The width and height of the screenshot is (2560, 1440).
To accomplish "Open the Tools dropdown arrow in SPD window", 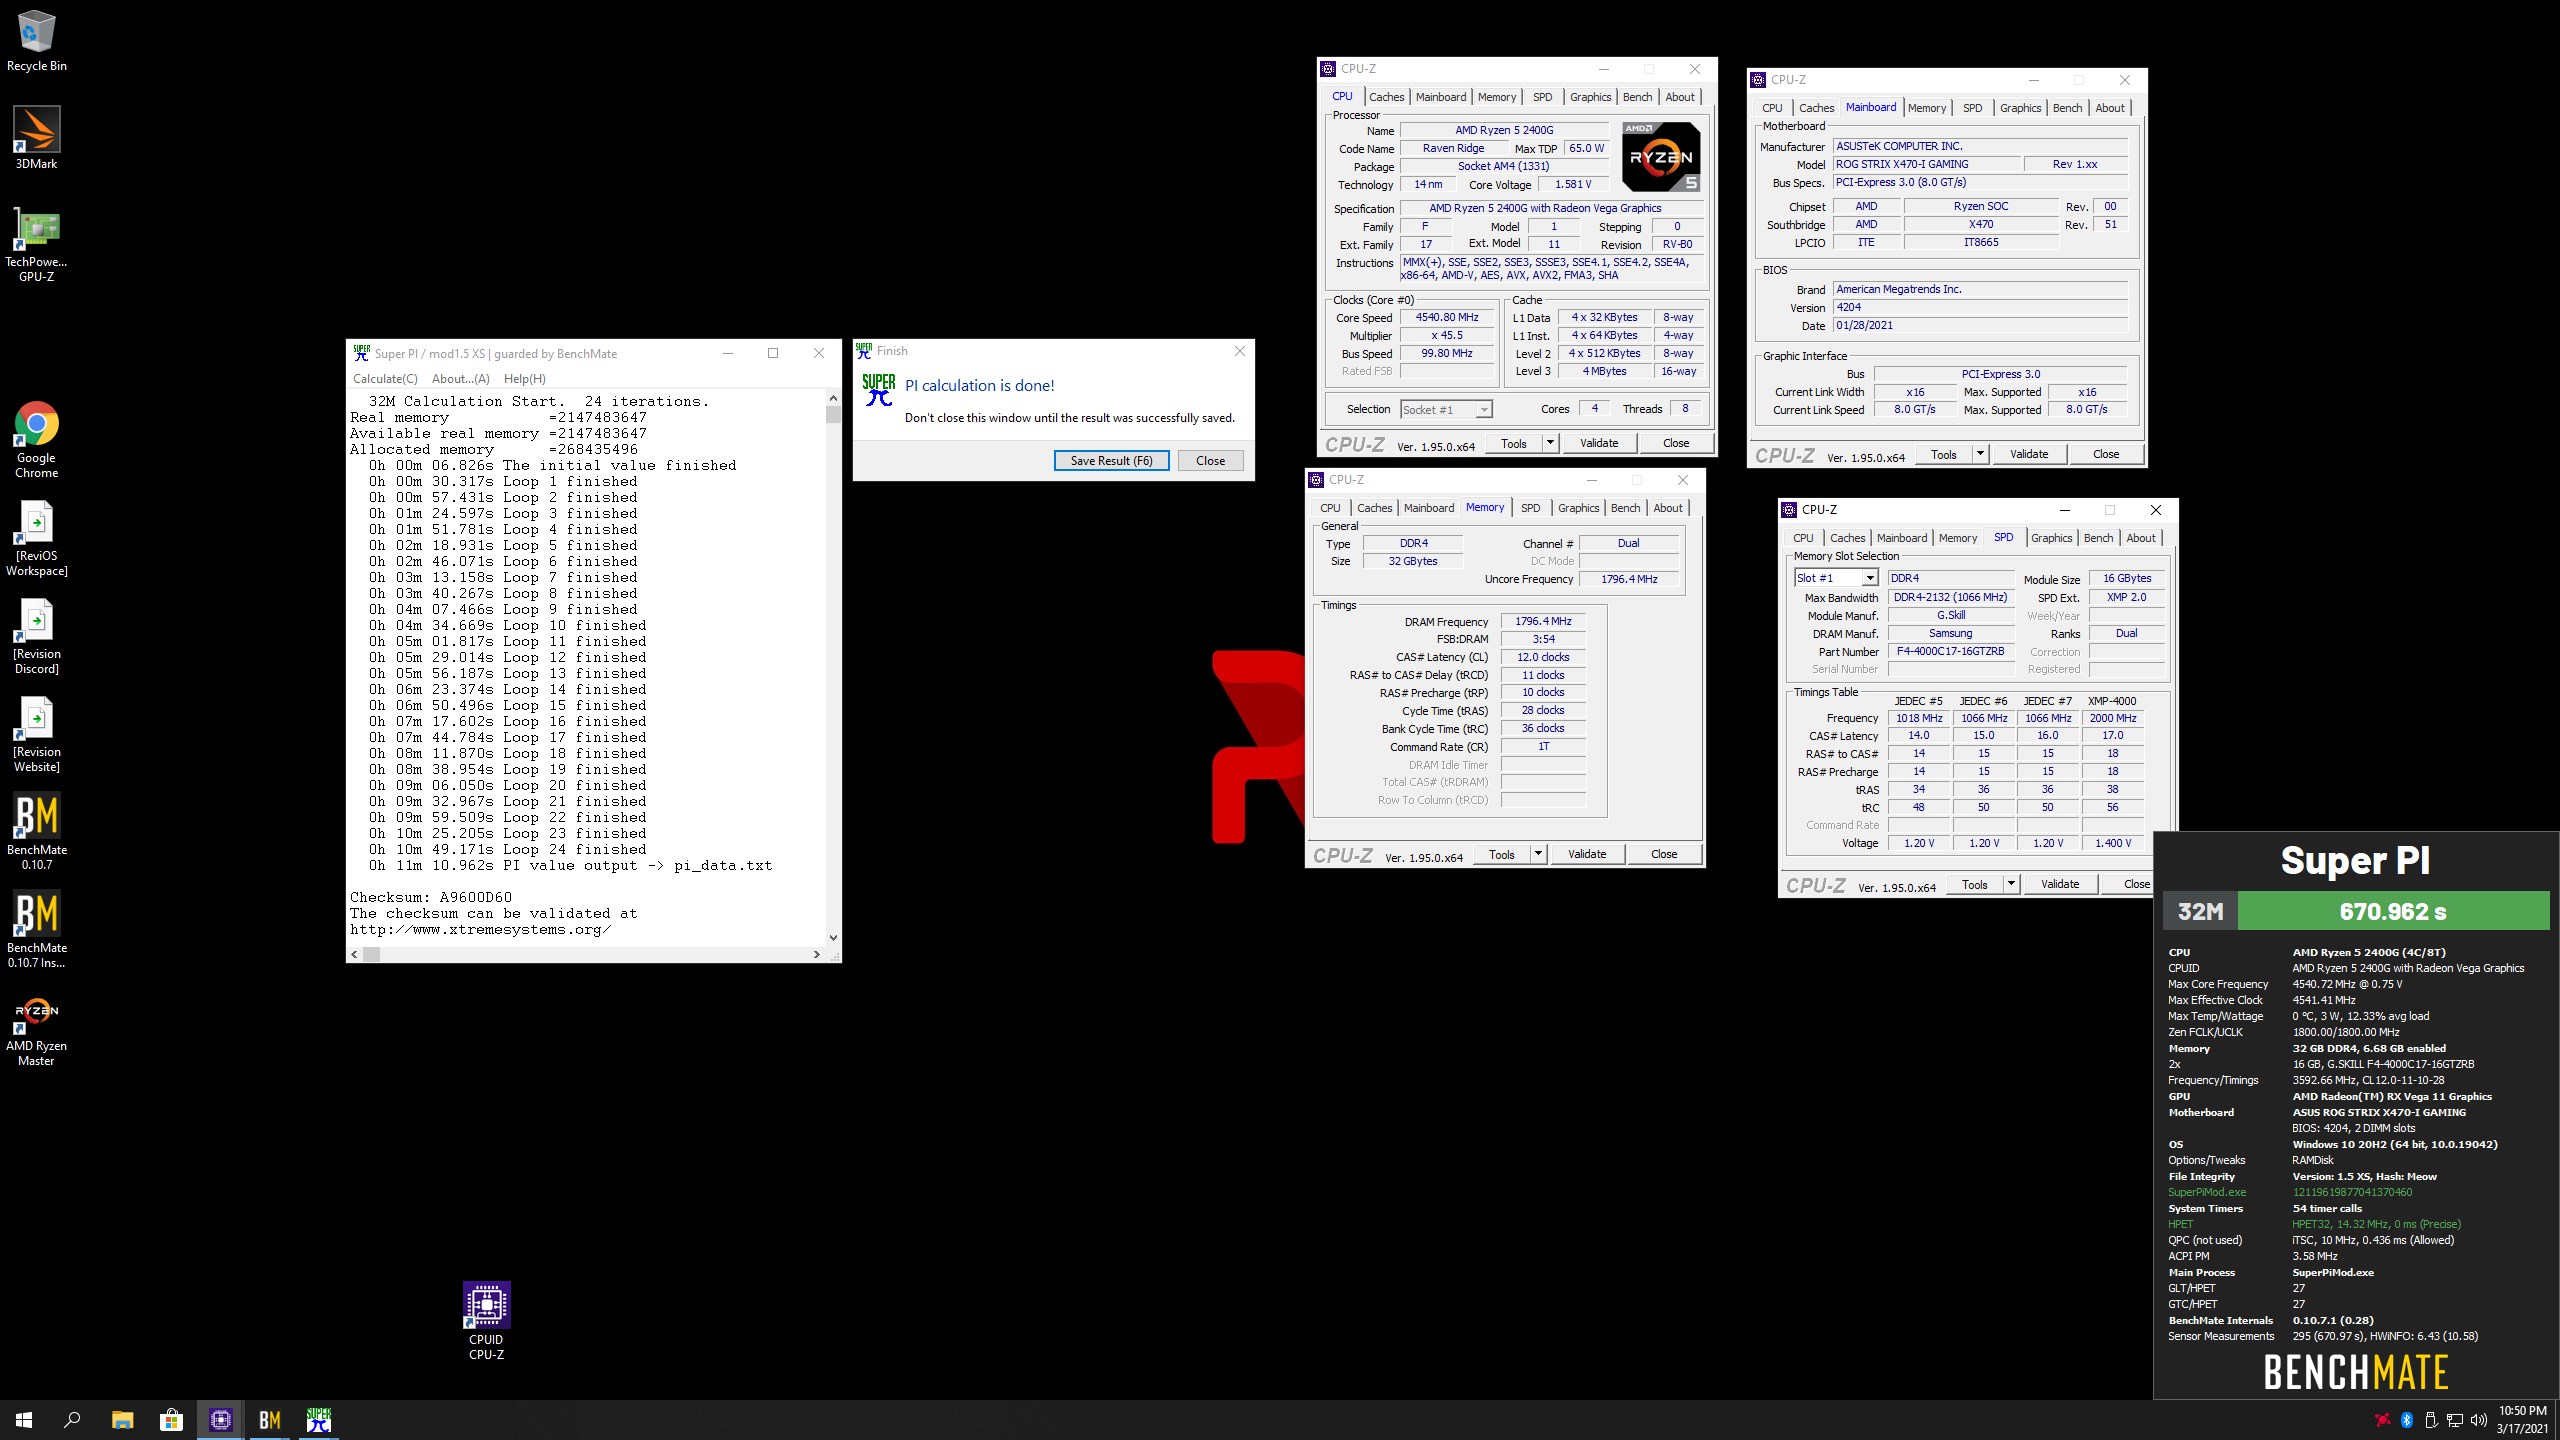I will [2011, 884].
